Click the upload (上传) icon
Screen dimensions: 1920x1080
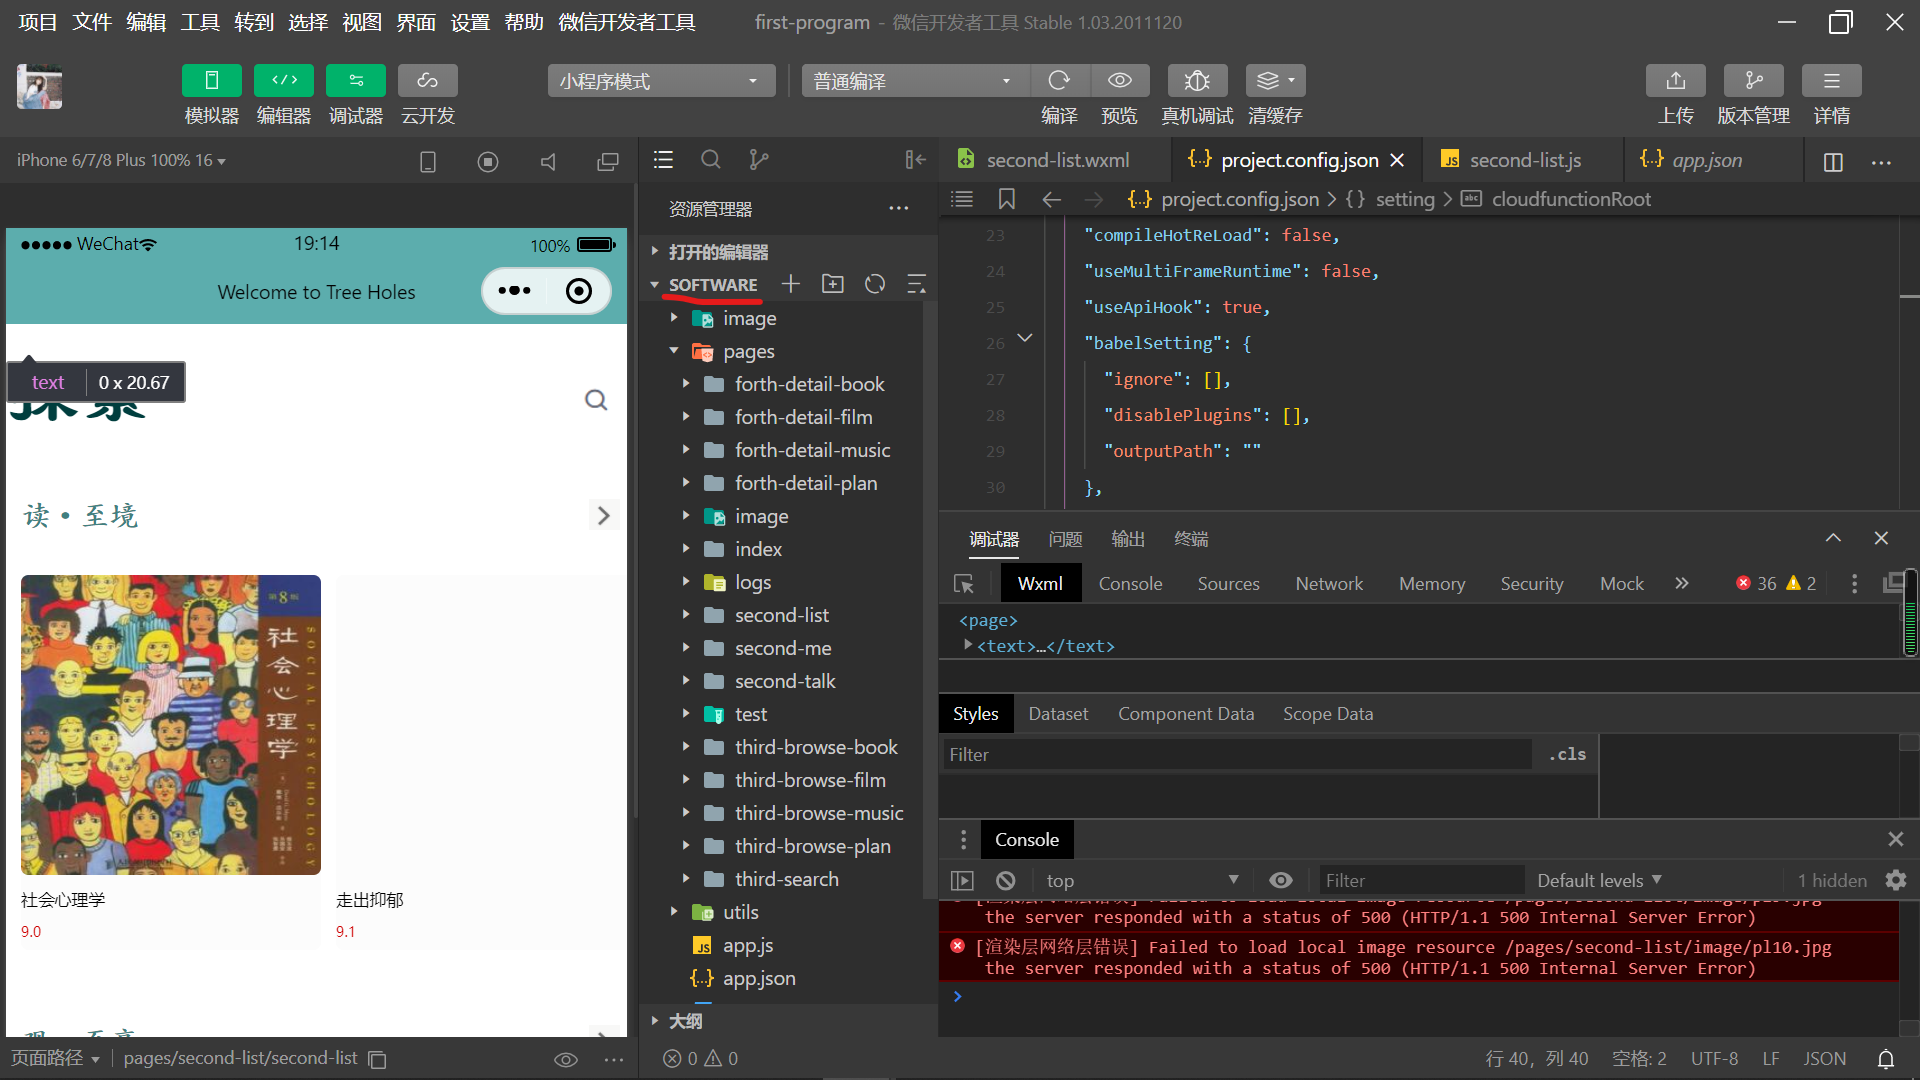tap(1676, 81)
